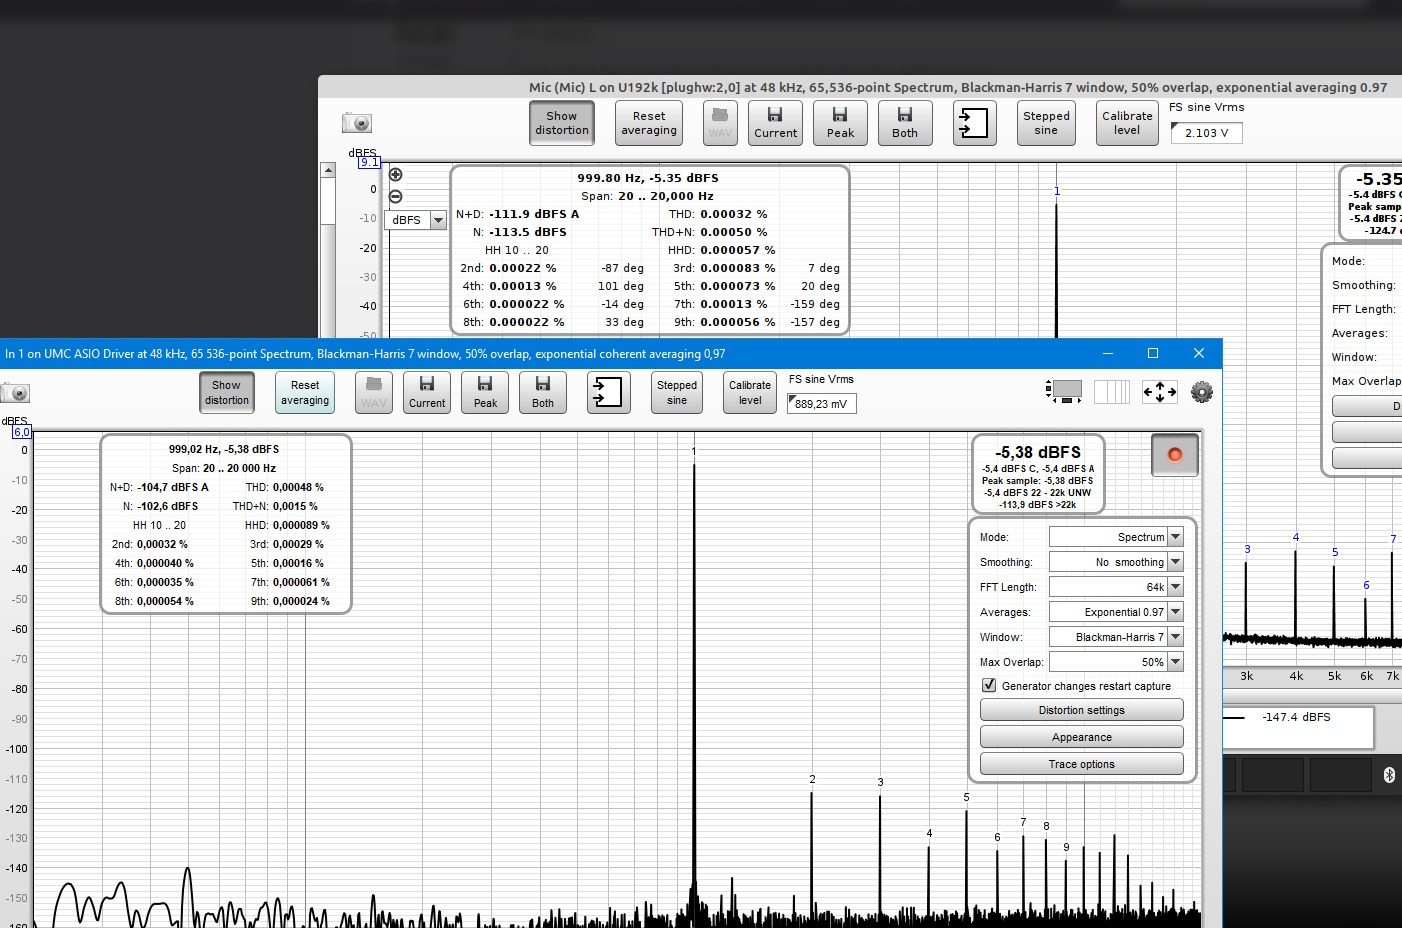1402x928 pixels.
Task: Click the large -5,38 dBFS level readout
Action: (x=1038, y=452)
